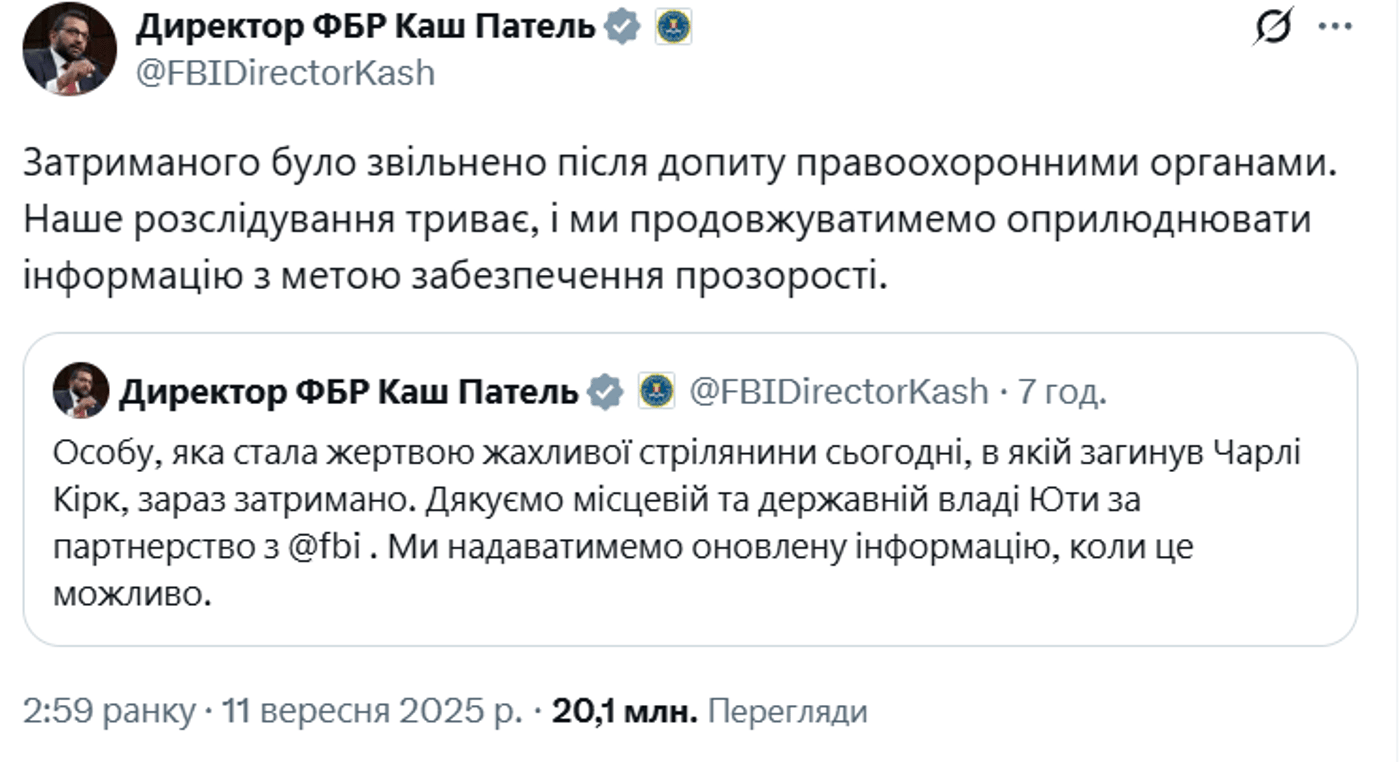Click the main tweet text body
Screen dimensions: 1400x762
660,215
